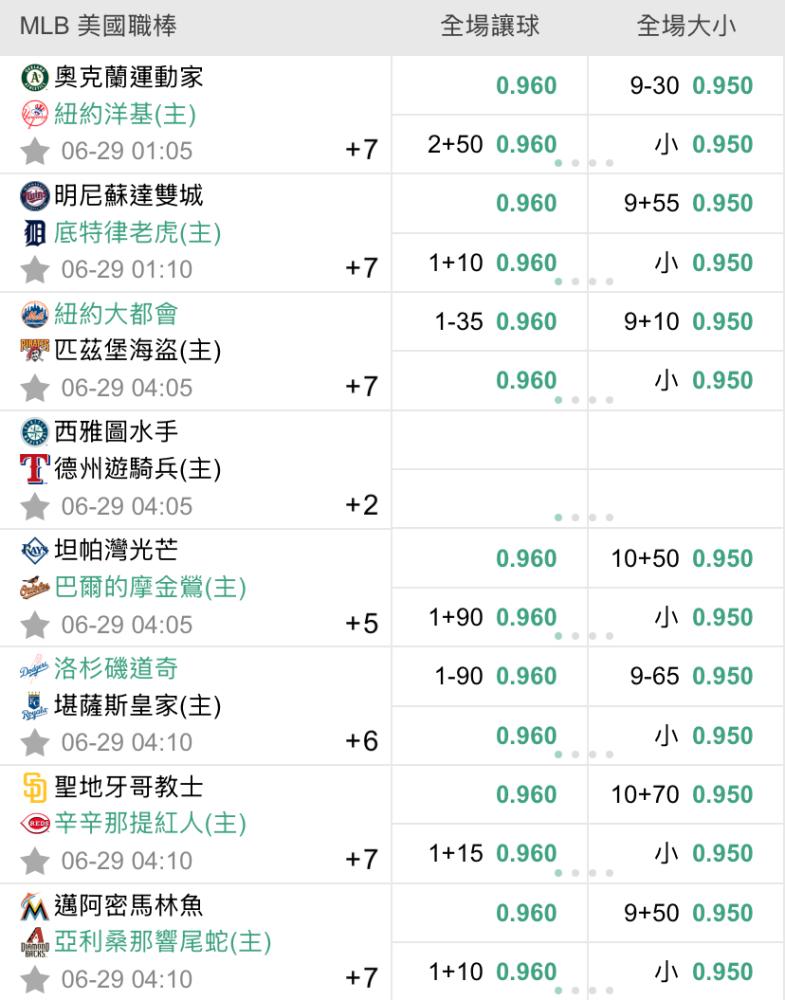Select the 全場大小 column header

coord(686,26)
